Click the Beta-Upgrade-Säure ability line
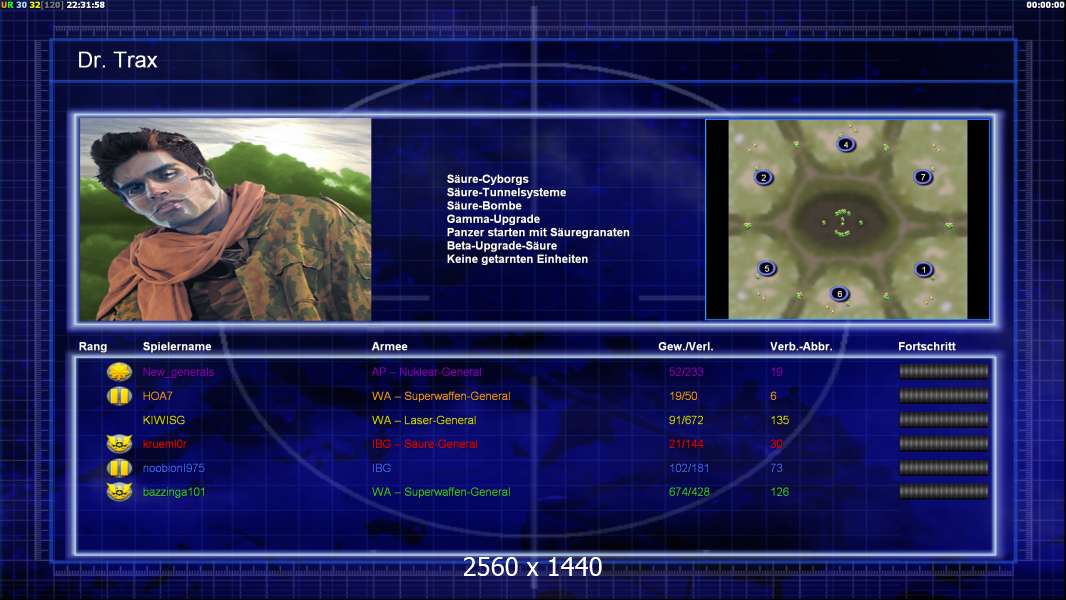This screenshot has width=1066, height=600. pyautogui.click(x=502, y=246)
